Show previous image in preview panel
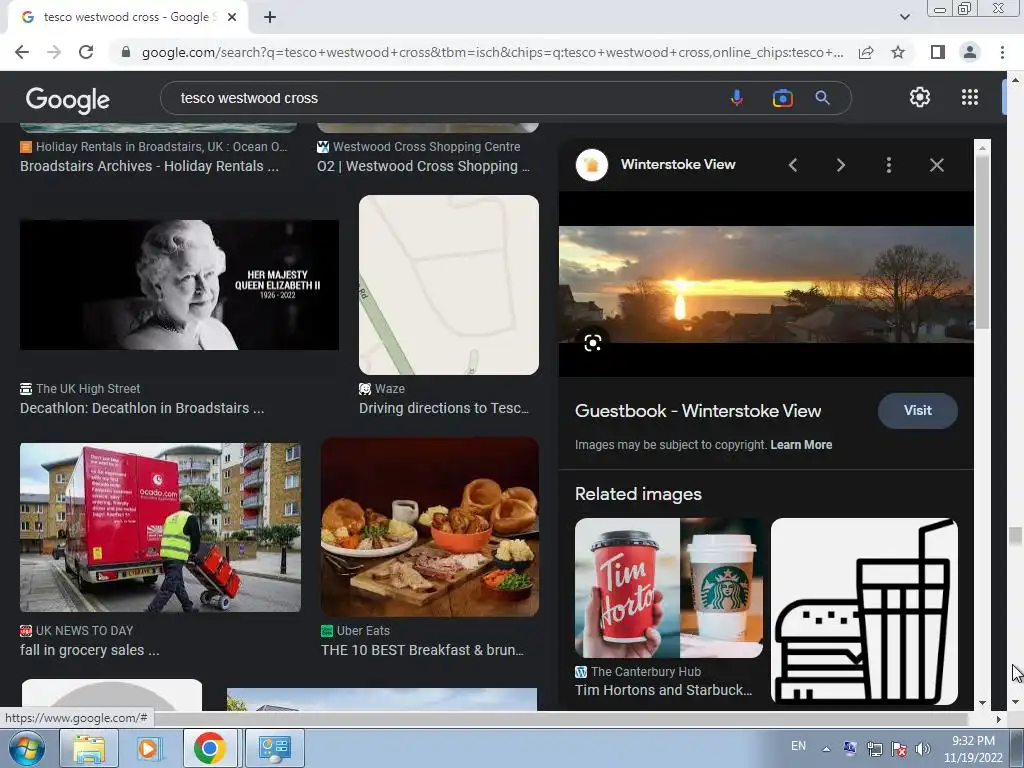 click(793, 165)
